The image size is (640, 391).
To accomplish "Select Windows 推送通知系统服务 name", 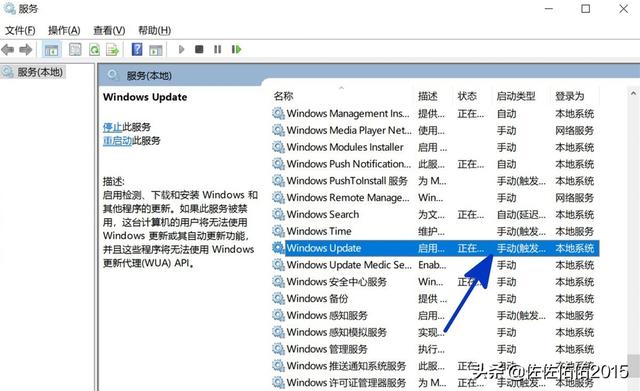I will pos(346,366).
